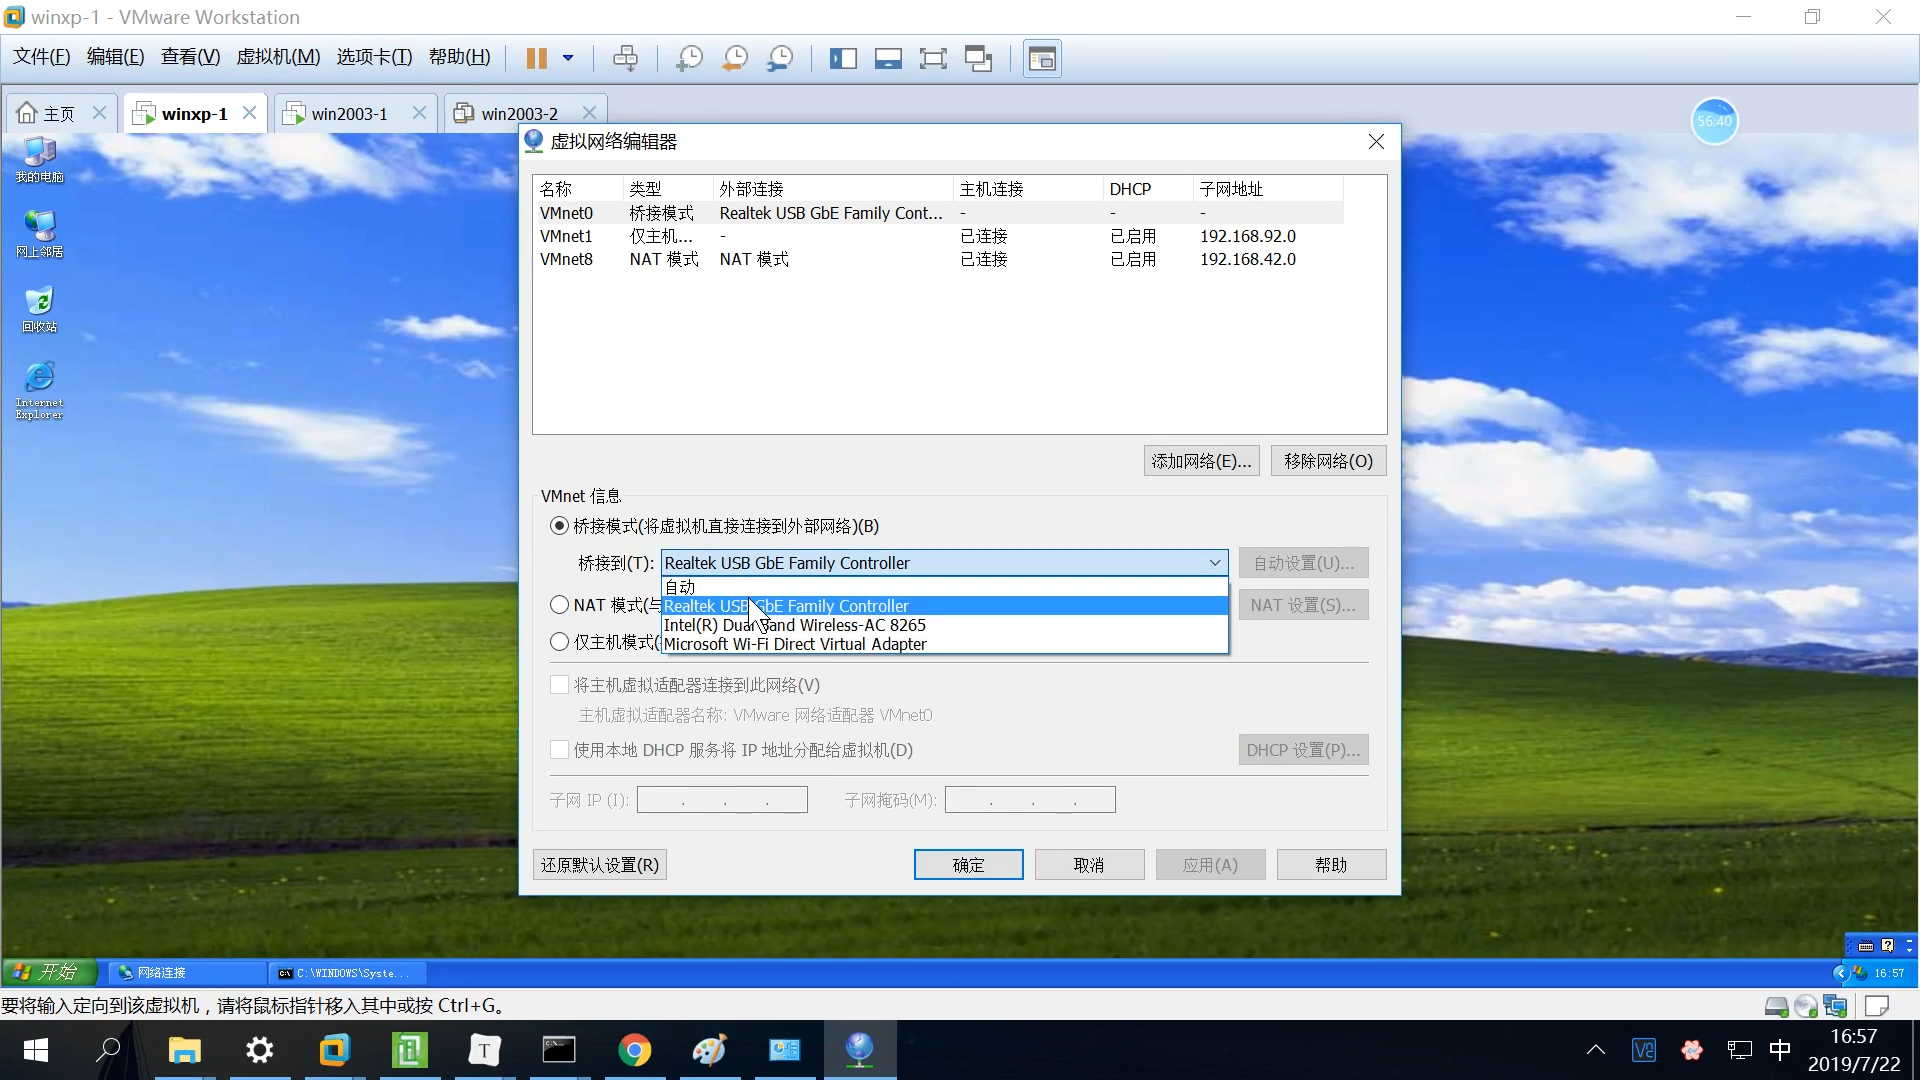Select the 仅主机模式 radio button
This screenshot has width=1920, height=1080.
[x=560, y=642]
